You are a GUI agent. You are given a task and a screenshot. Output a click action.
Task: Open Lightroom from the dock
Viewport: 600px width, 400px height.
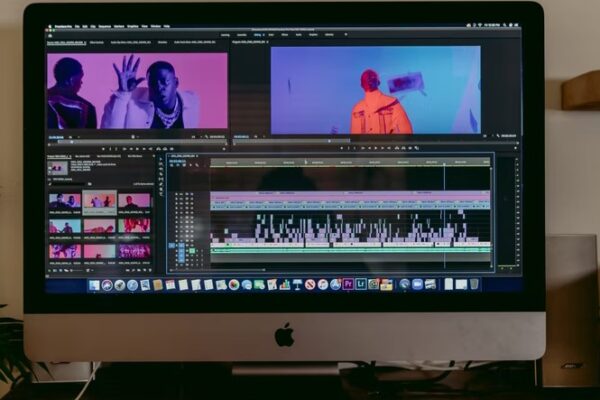click(x=360, y=284)
